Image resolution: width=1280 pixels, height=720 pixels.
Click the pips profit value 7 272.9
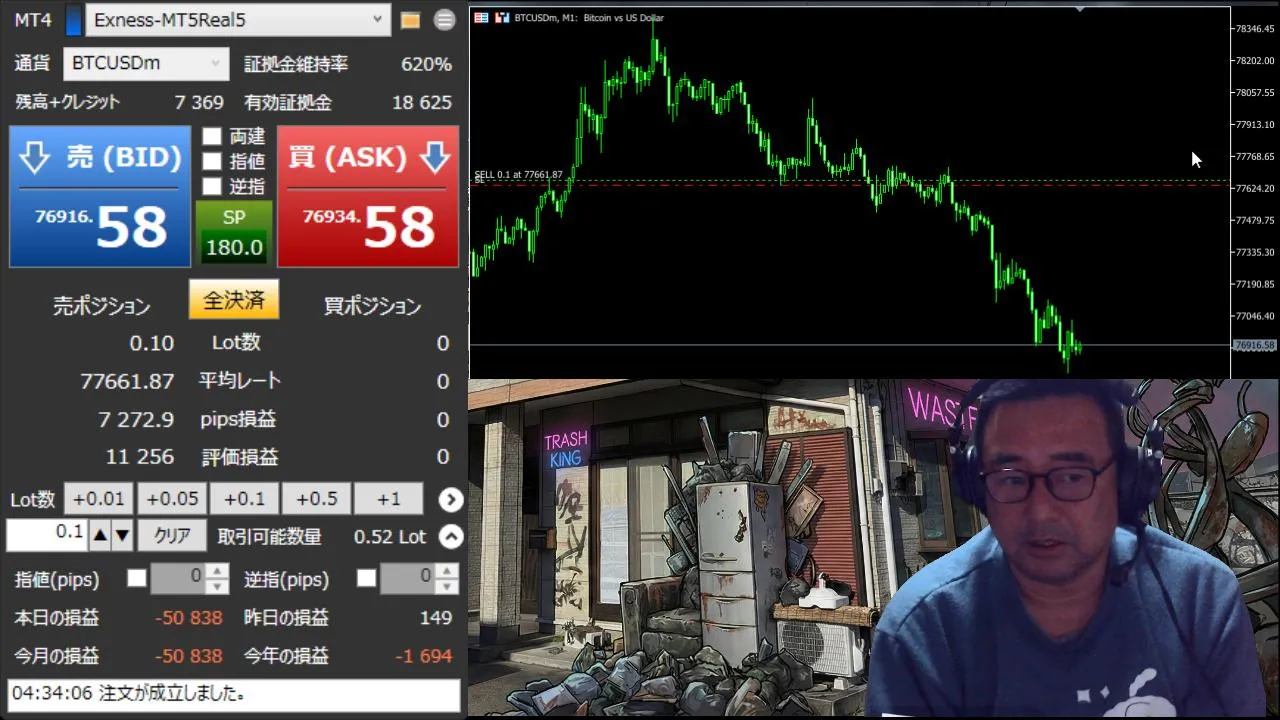(136, 419)
